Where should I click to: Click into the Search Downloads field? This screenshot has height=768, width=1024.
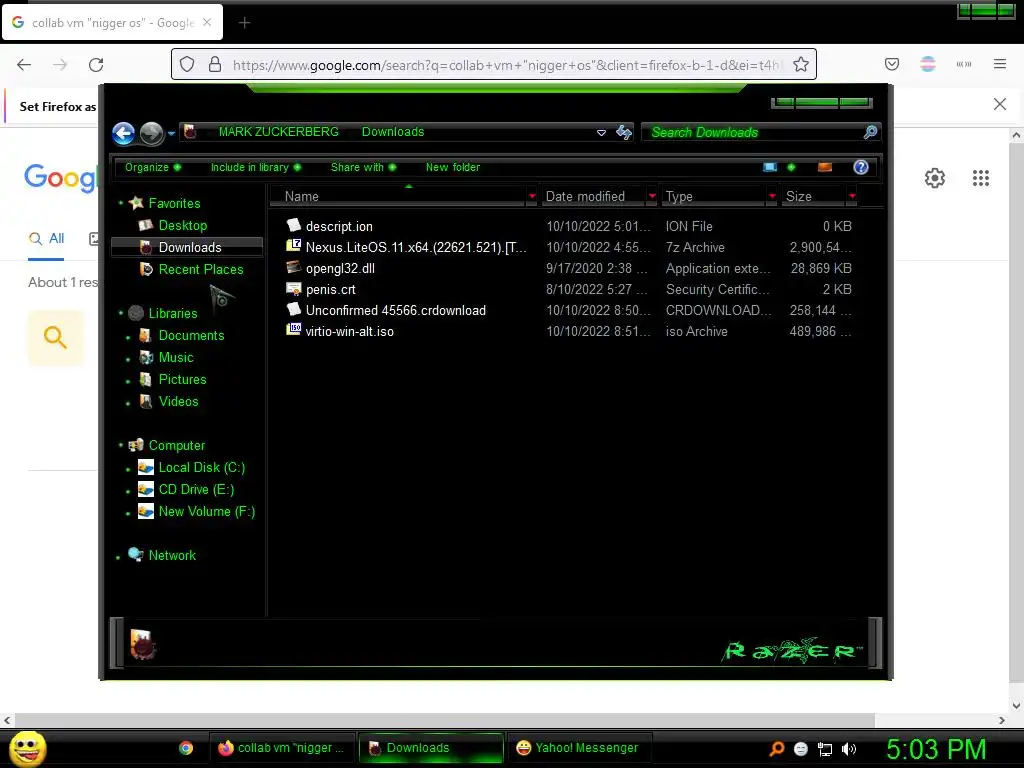[751, 133]
